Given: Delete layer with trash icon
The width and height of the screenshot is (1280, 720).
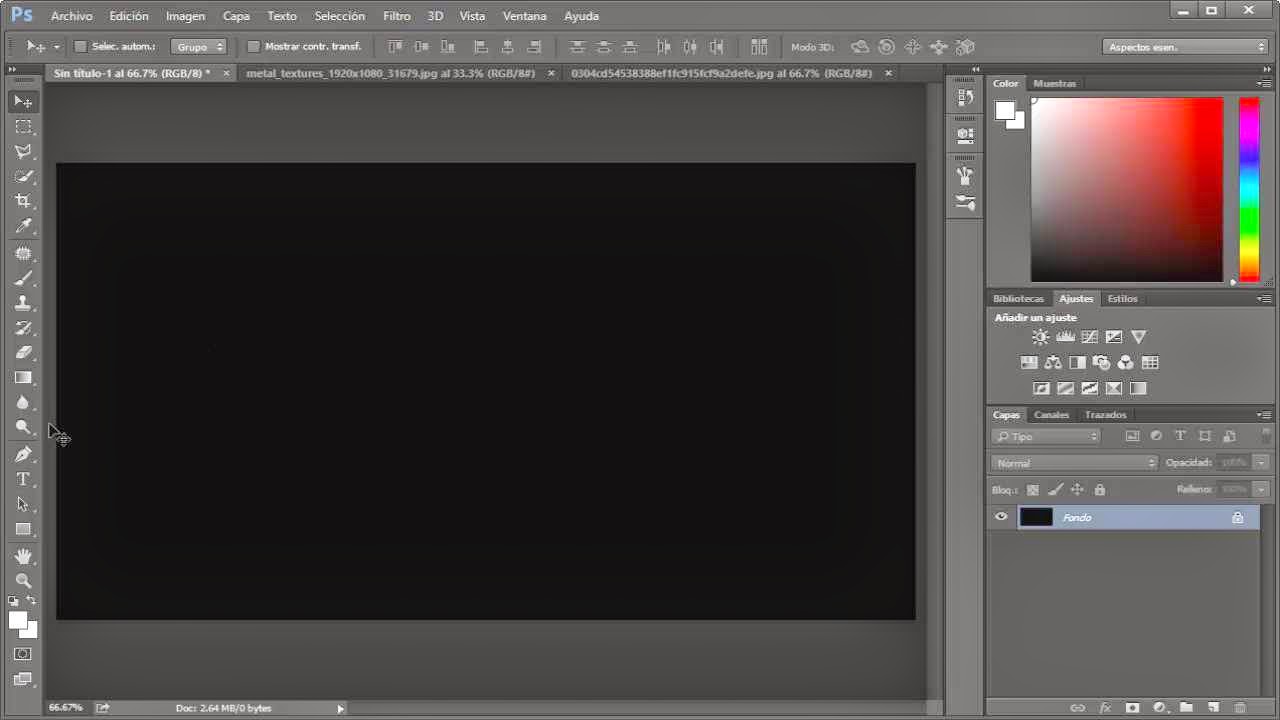Looking at the screenshot, I should click(x=1240, y=708).
